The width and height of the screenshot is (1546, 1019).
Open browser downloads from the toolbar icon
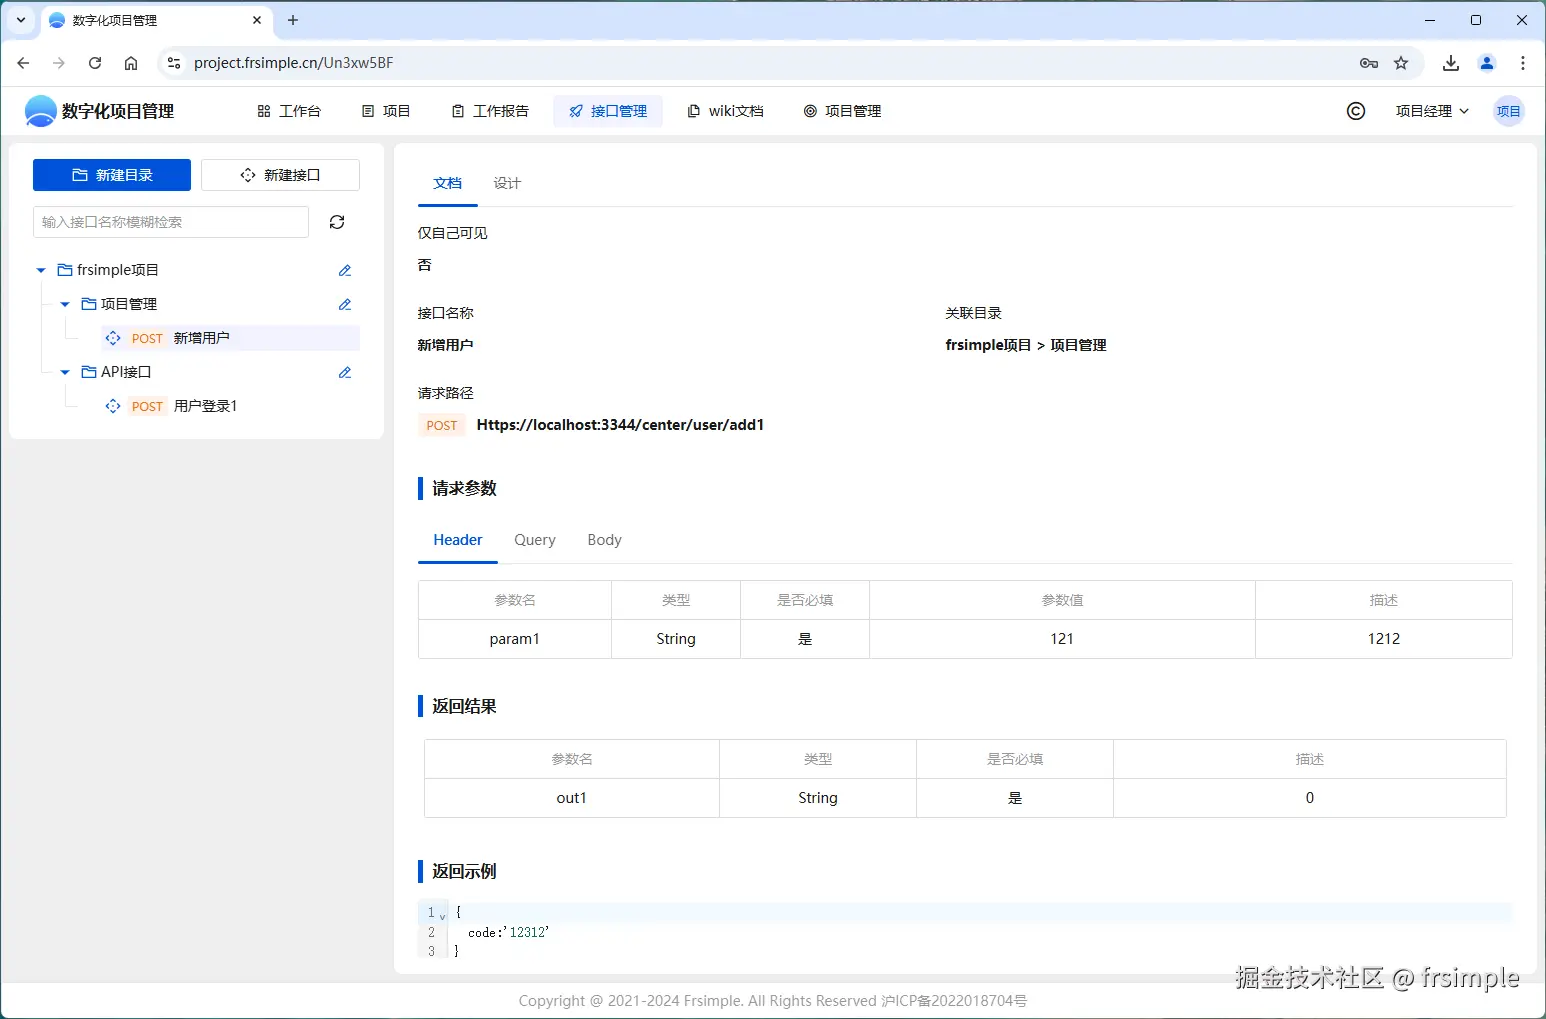1451,63
